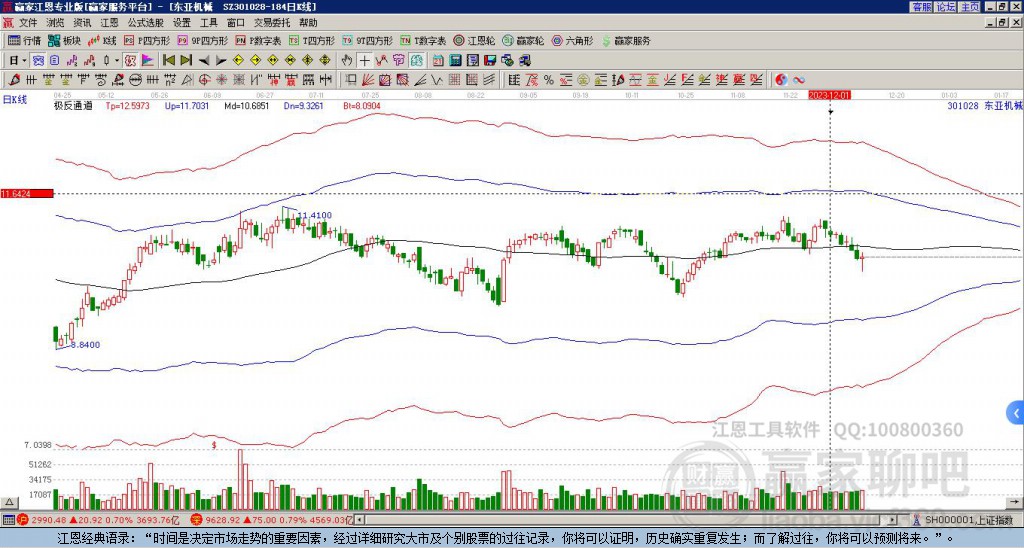The width and height of the screenshot is (1024, 548).
Task: Open the 六角形 tool
Action: (x=573, y=40)
